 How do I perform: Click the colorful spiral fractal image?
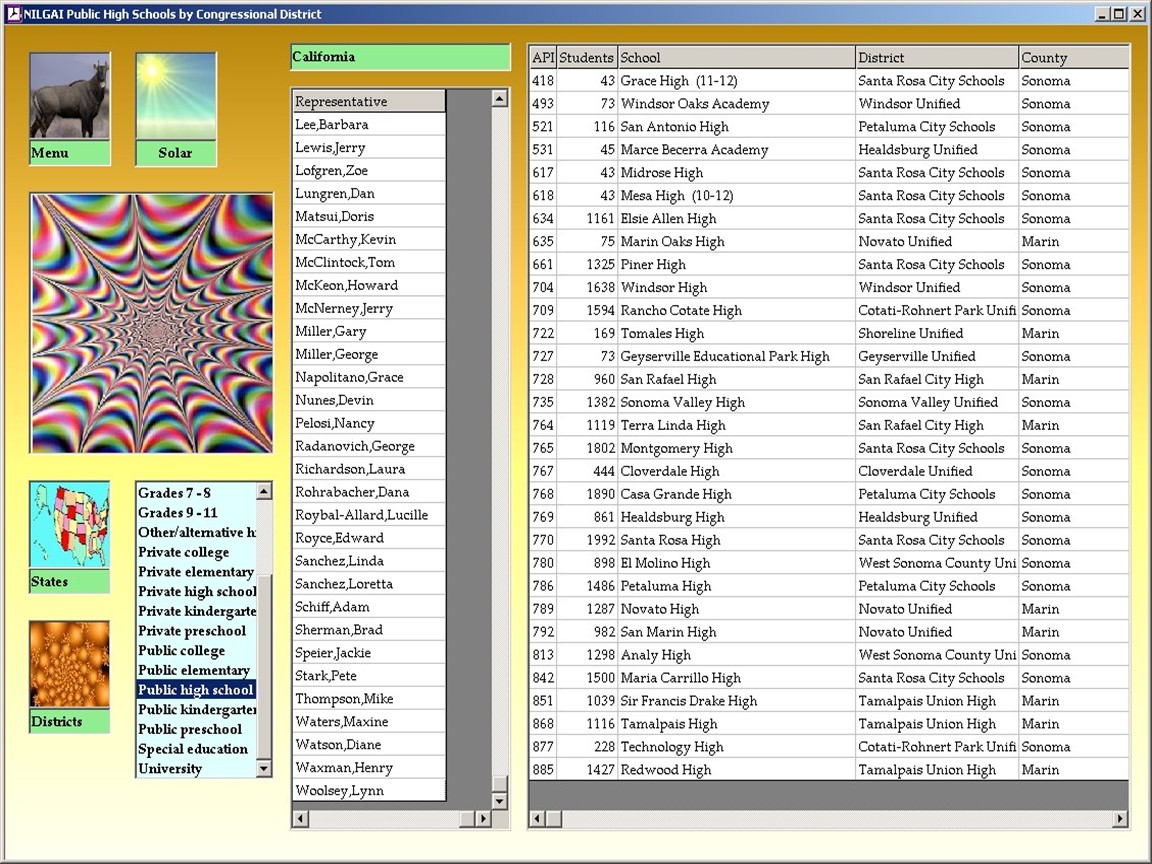[152, 323]
